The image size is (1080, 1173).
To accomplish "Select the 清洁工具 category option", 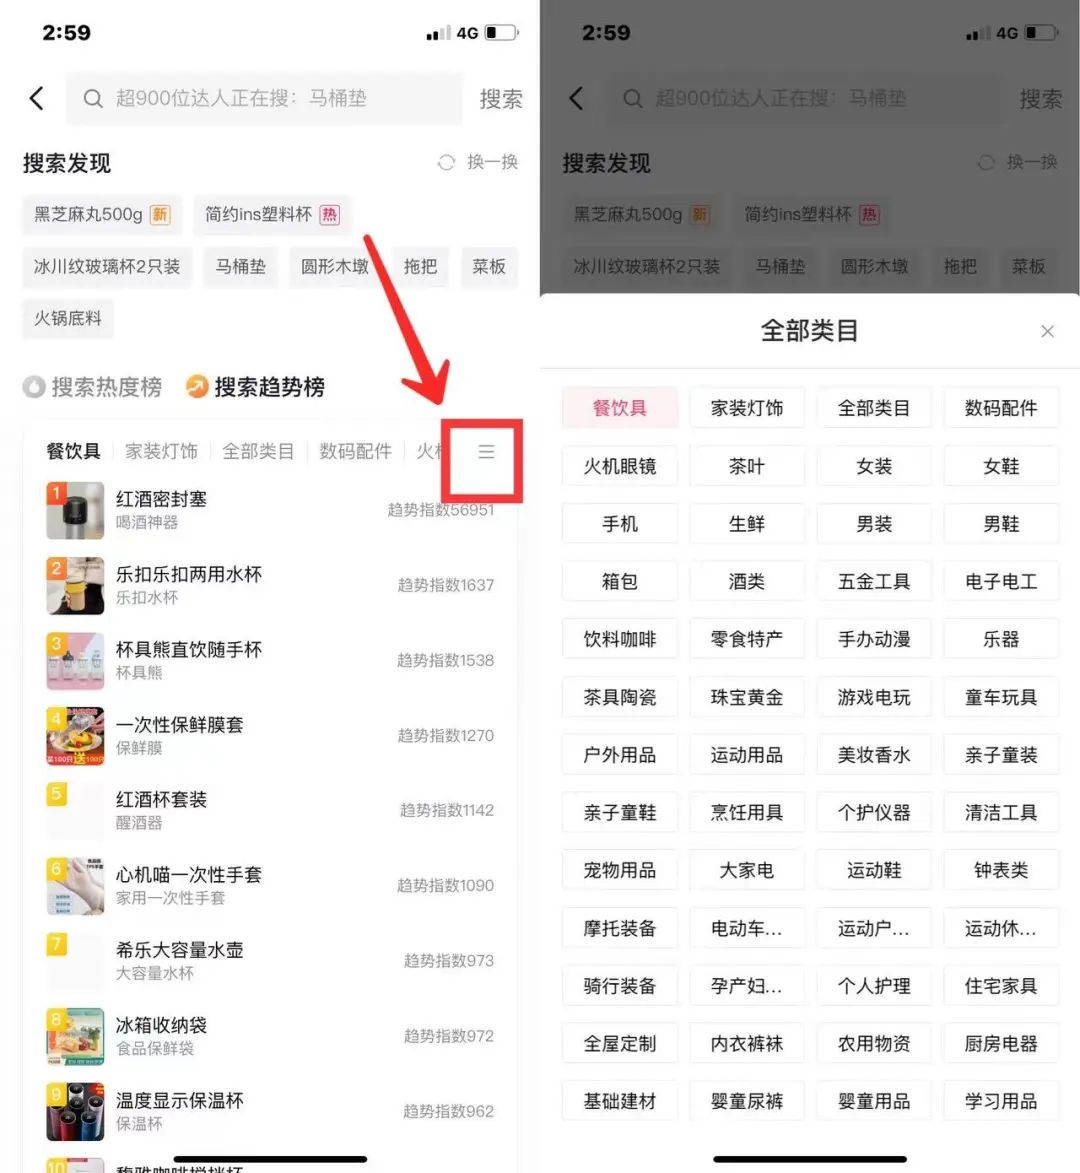I will tap(1001, 812).
